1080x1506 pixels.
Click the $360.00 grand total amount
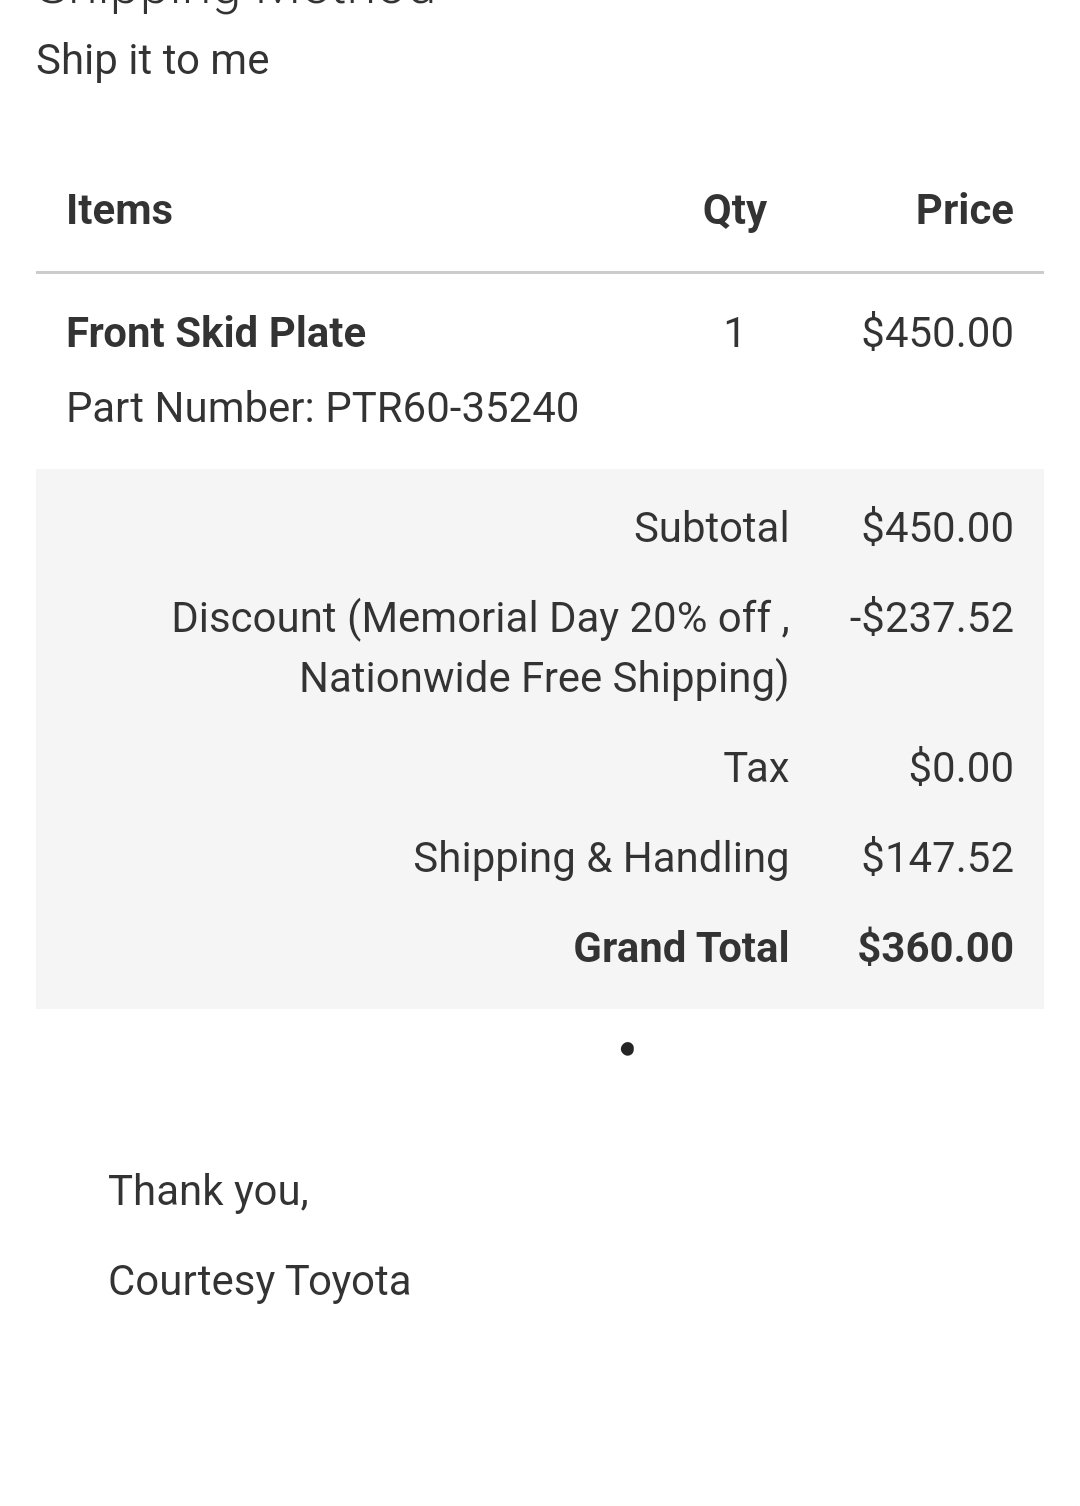tap(935, 948)
